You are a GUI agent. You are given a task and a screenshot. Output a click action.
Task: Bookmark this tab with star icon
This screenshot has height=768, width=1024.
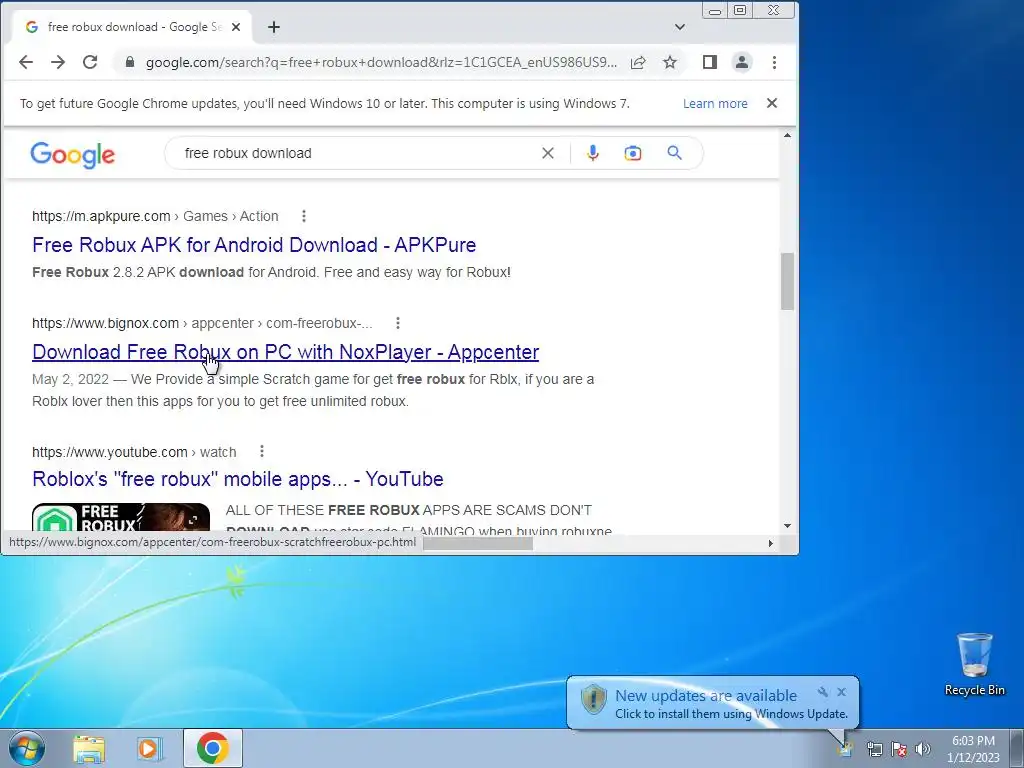669,62
